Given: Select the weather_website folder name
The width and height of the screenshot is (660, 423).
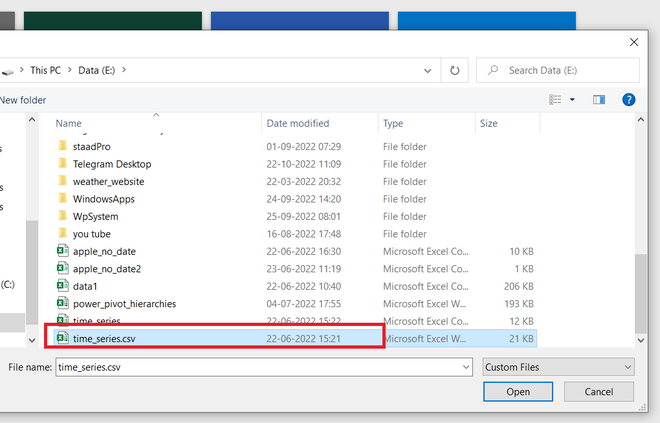Looking at the screenshot, I should tap(109, 181).
